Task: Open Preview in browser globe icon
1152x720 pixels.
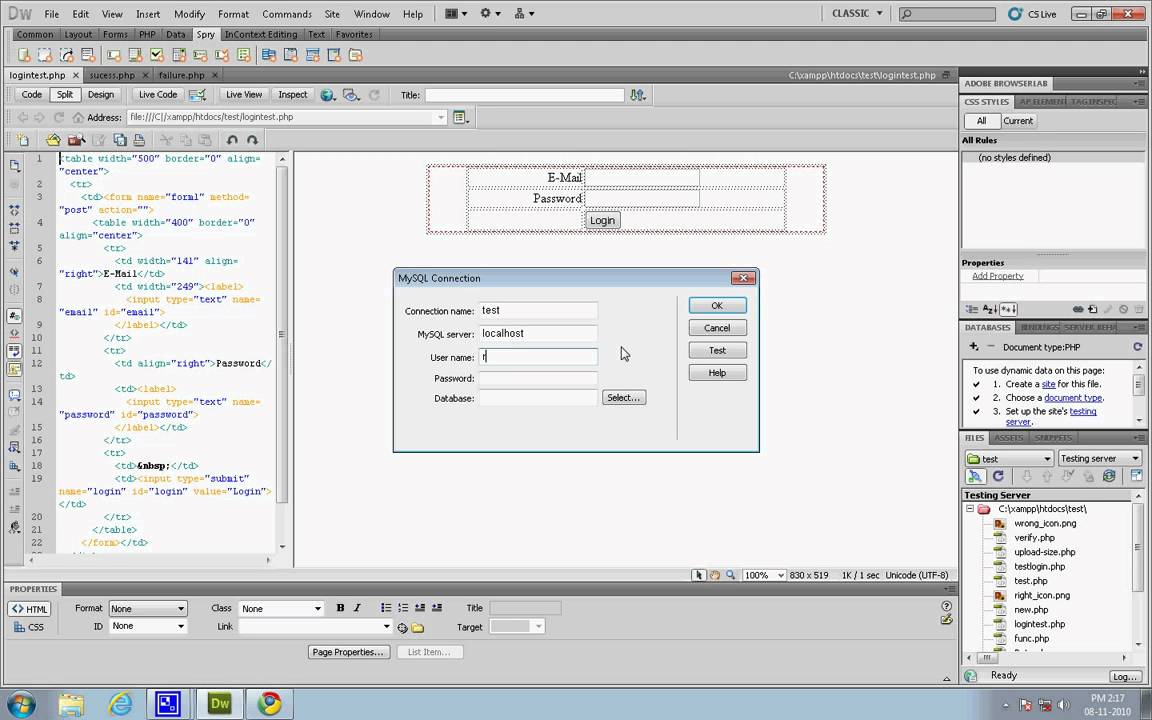Action: (328, 95)
